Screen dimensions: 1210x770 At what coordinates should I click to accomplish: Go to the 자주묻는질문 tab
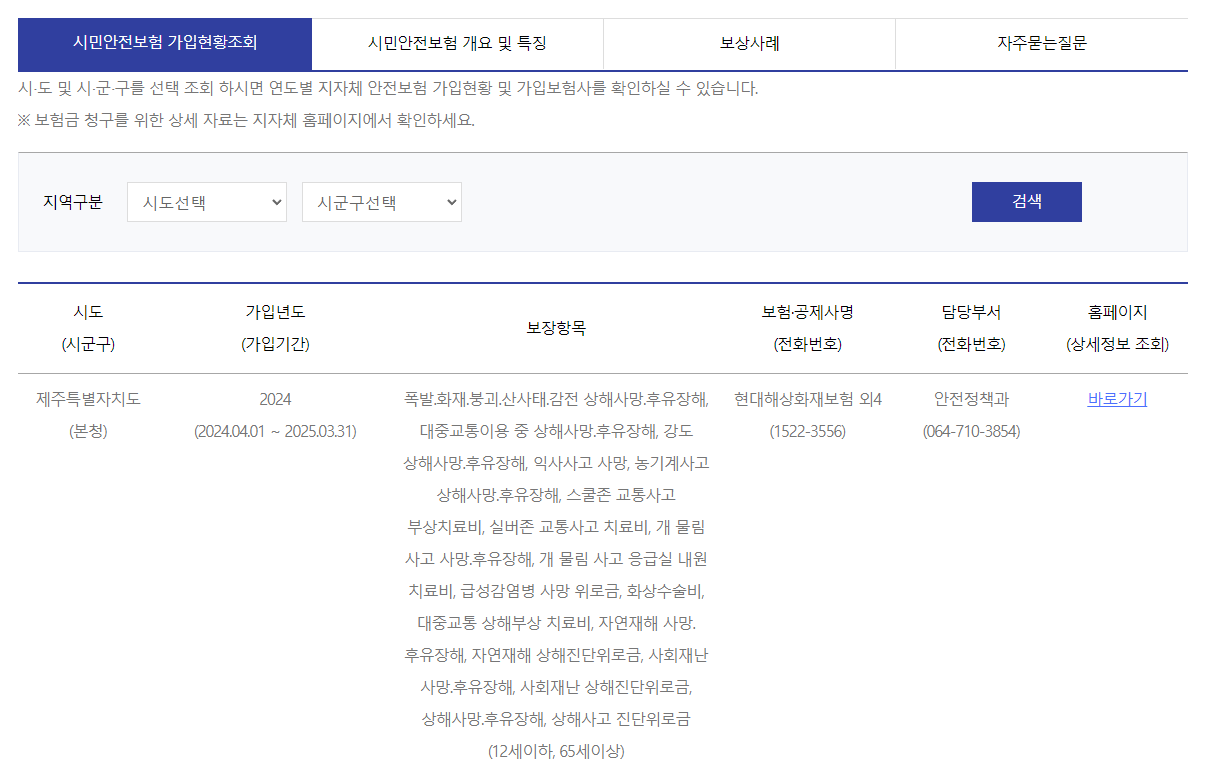(x=1041, y=44)
